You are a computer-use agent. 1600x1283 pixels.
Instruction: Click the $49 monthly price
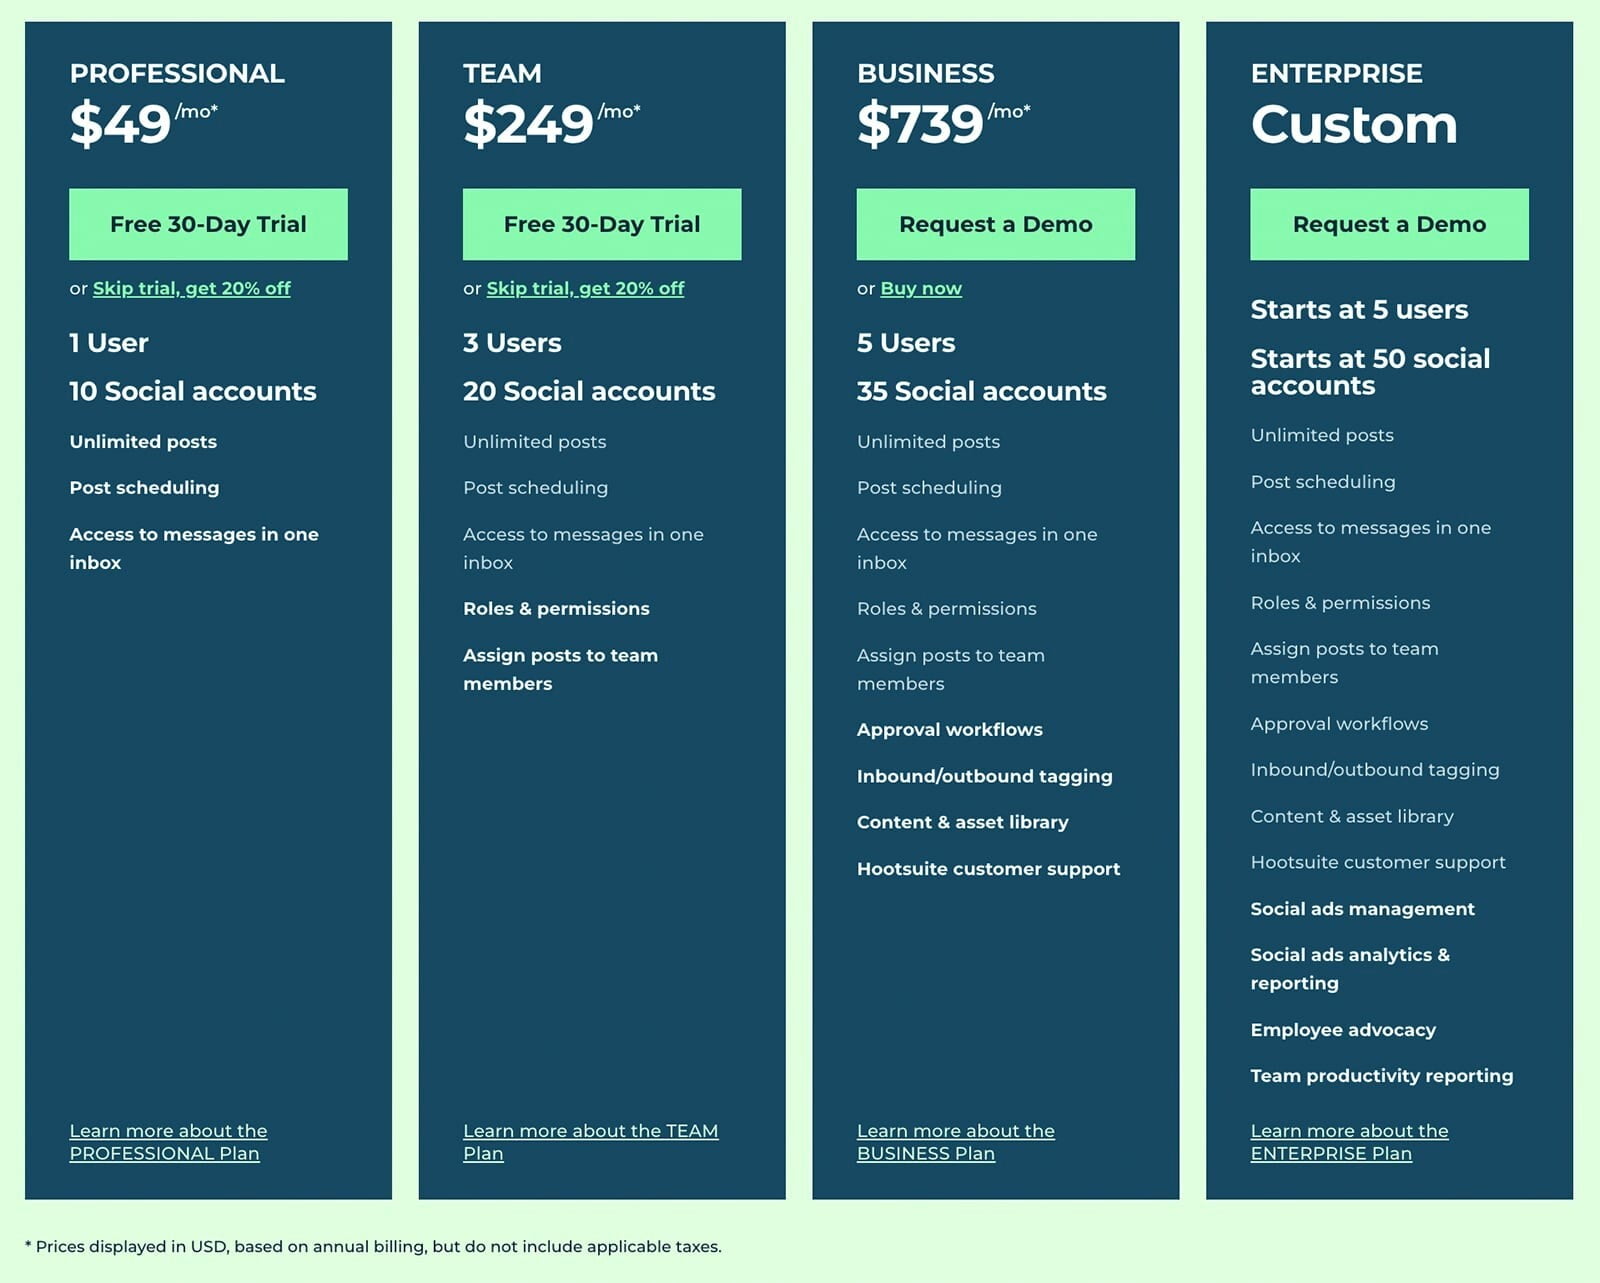(121, 124)
